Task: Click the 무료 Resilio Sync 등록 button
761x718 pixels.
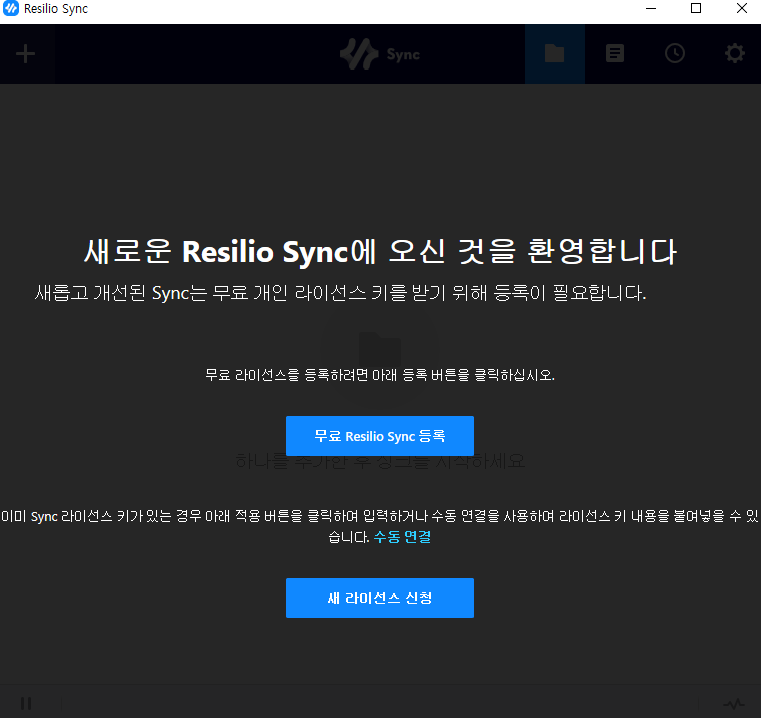Action: [x=380, y=436]
